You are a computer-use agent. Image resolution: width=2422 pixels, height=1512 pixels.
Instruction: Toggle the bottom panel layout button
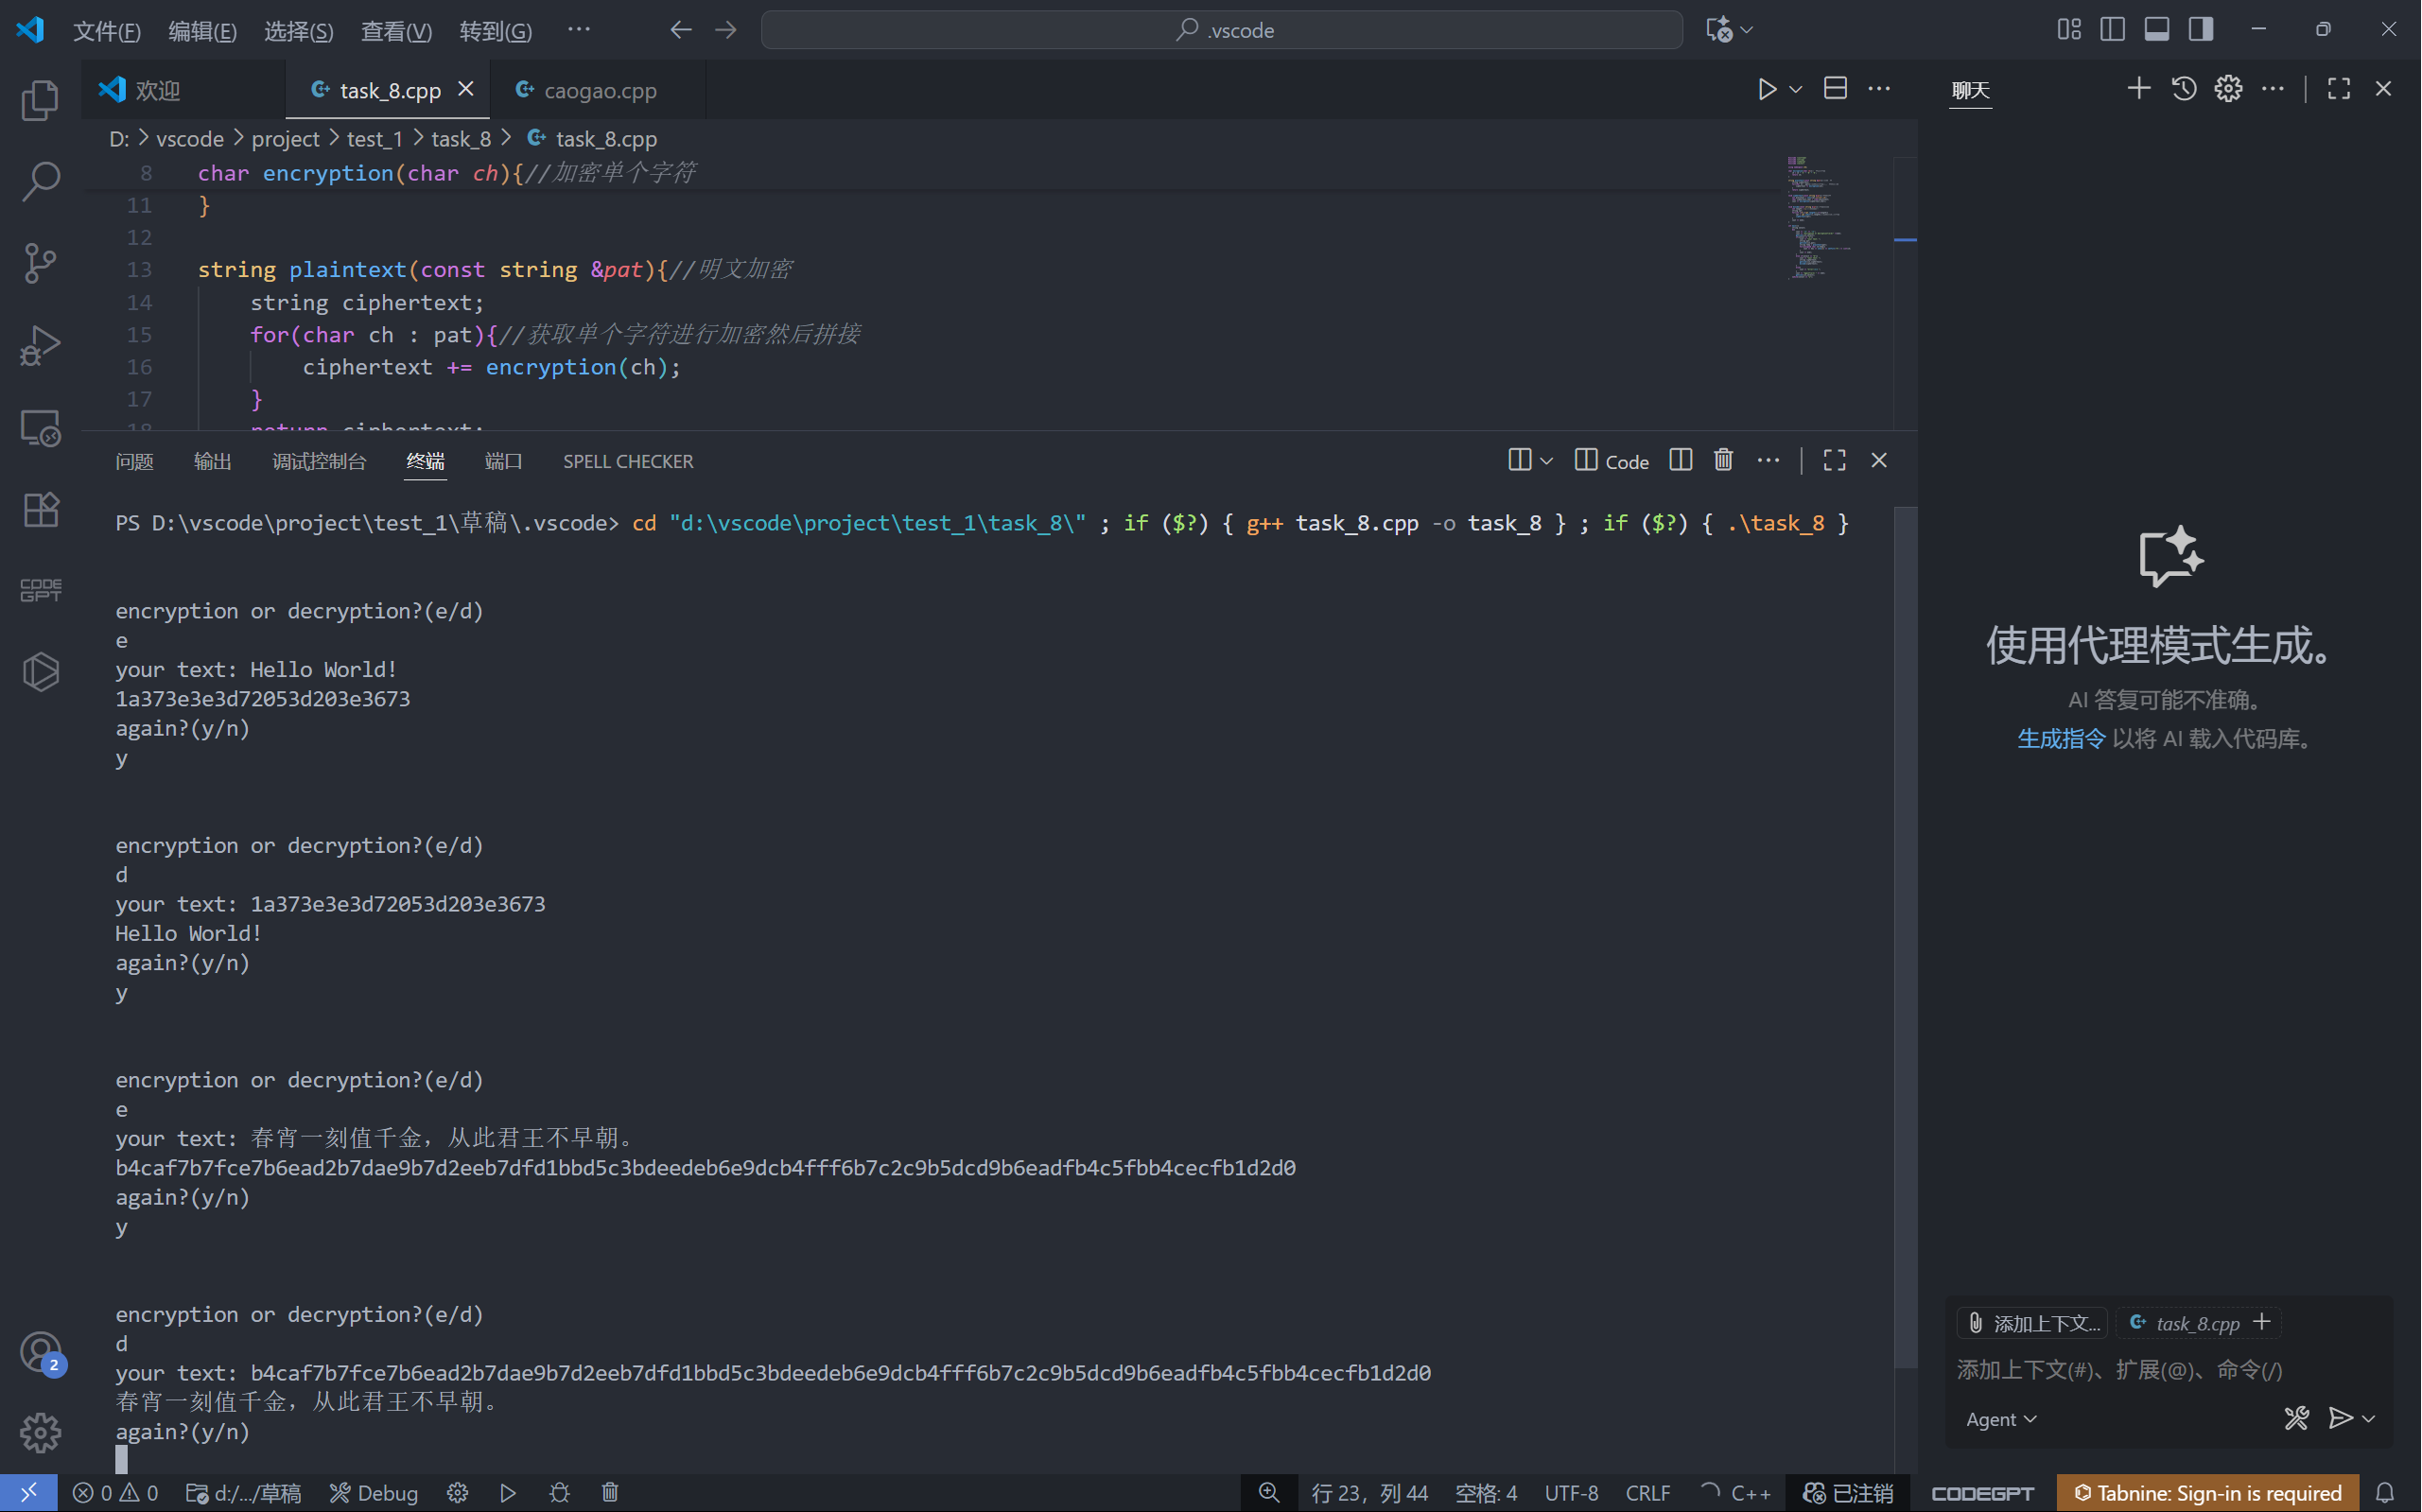(x=2157, y=30)
